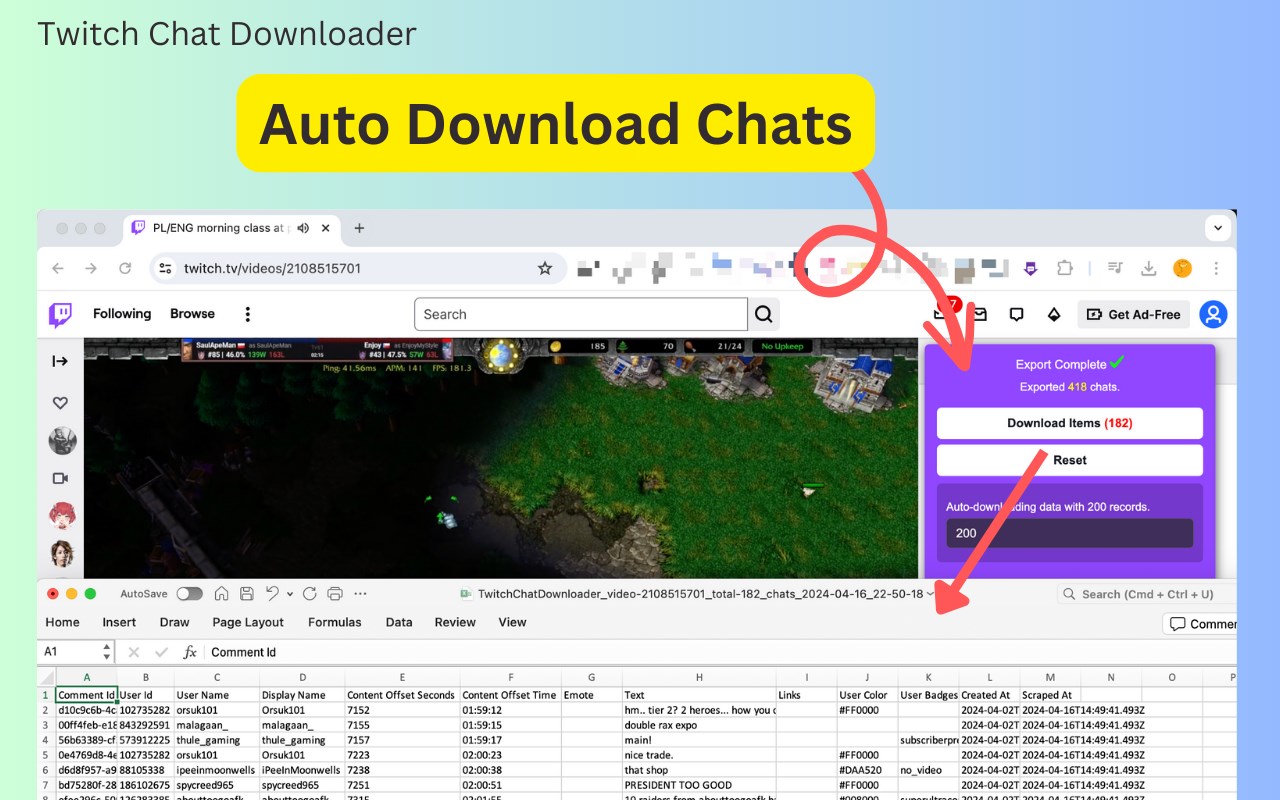Image resolution: width=1280 pixels, height=800 pixels.
Task: Click the Twitch bits diamond icon
Action: (x=1053, y=314)
